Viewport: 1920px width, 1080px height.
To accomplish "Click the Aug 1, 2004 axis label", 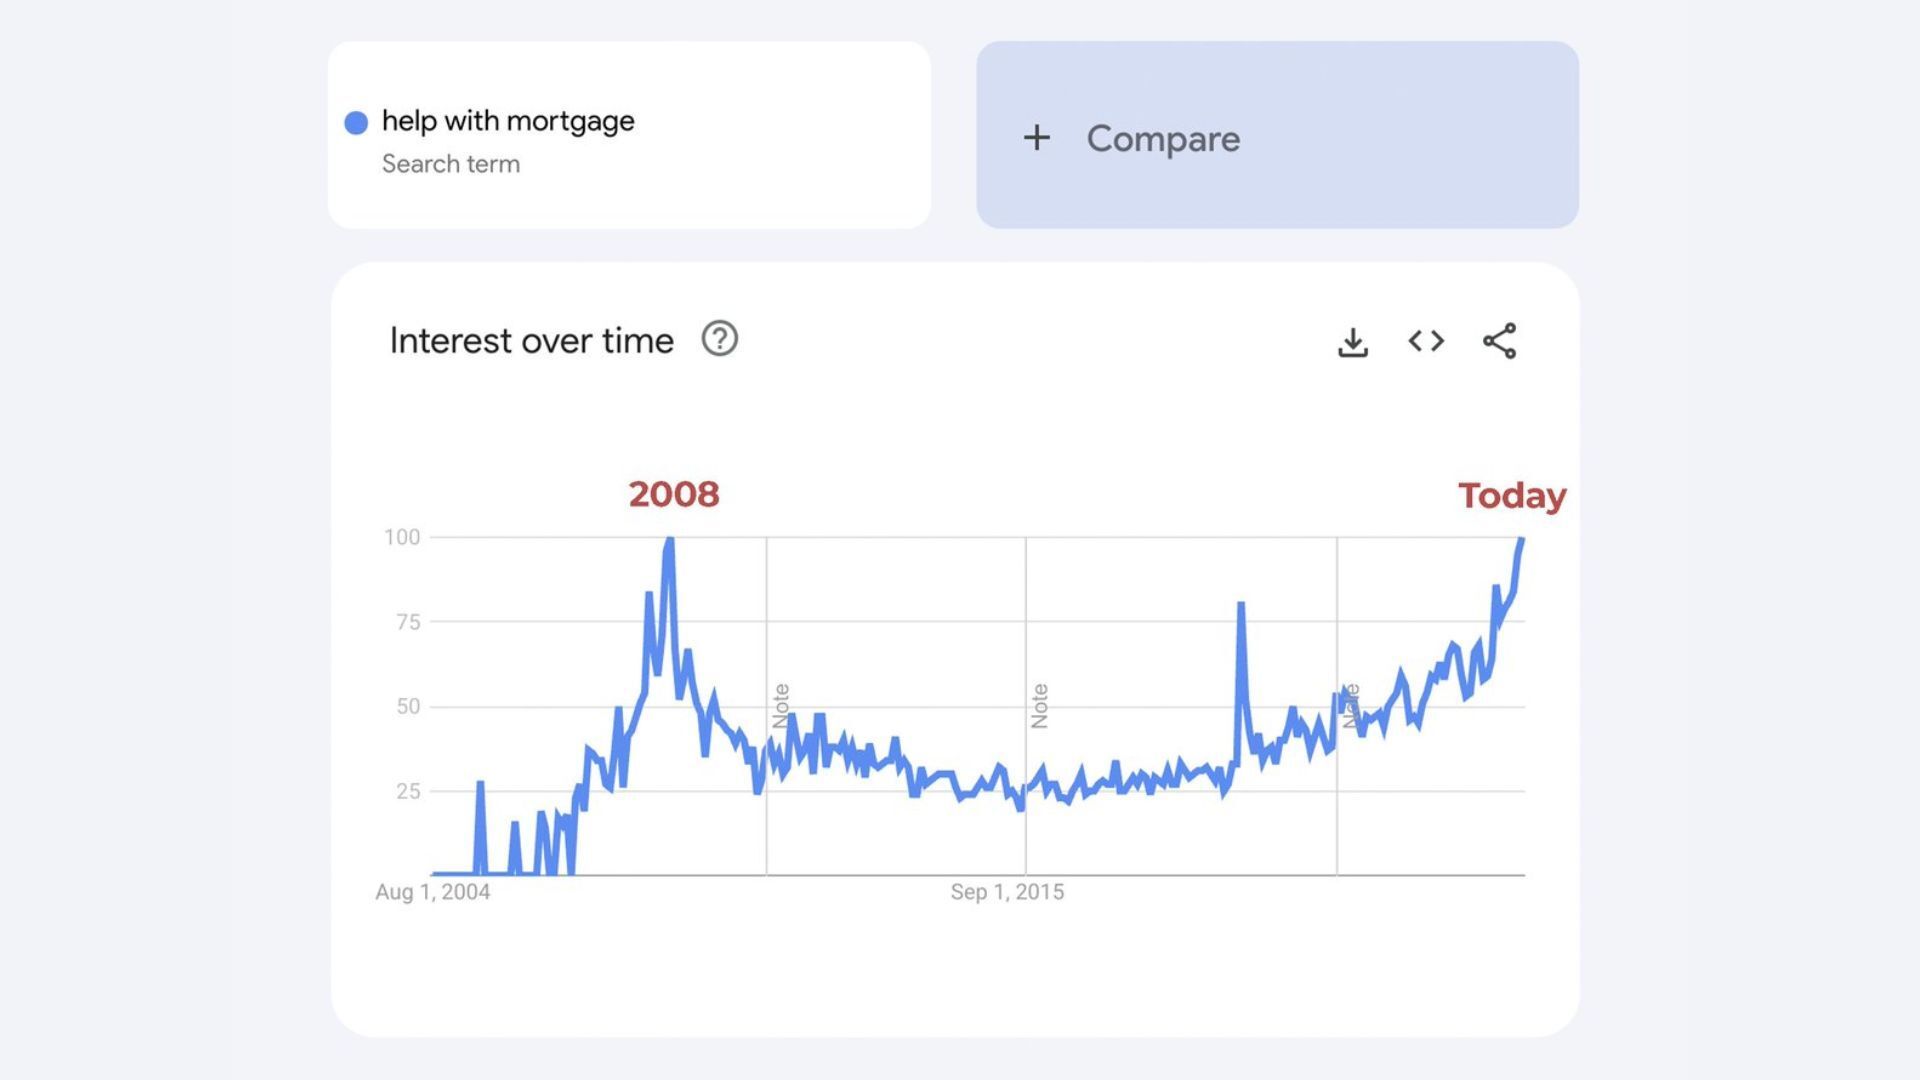I will click(x=432, y=892).
